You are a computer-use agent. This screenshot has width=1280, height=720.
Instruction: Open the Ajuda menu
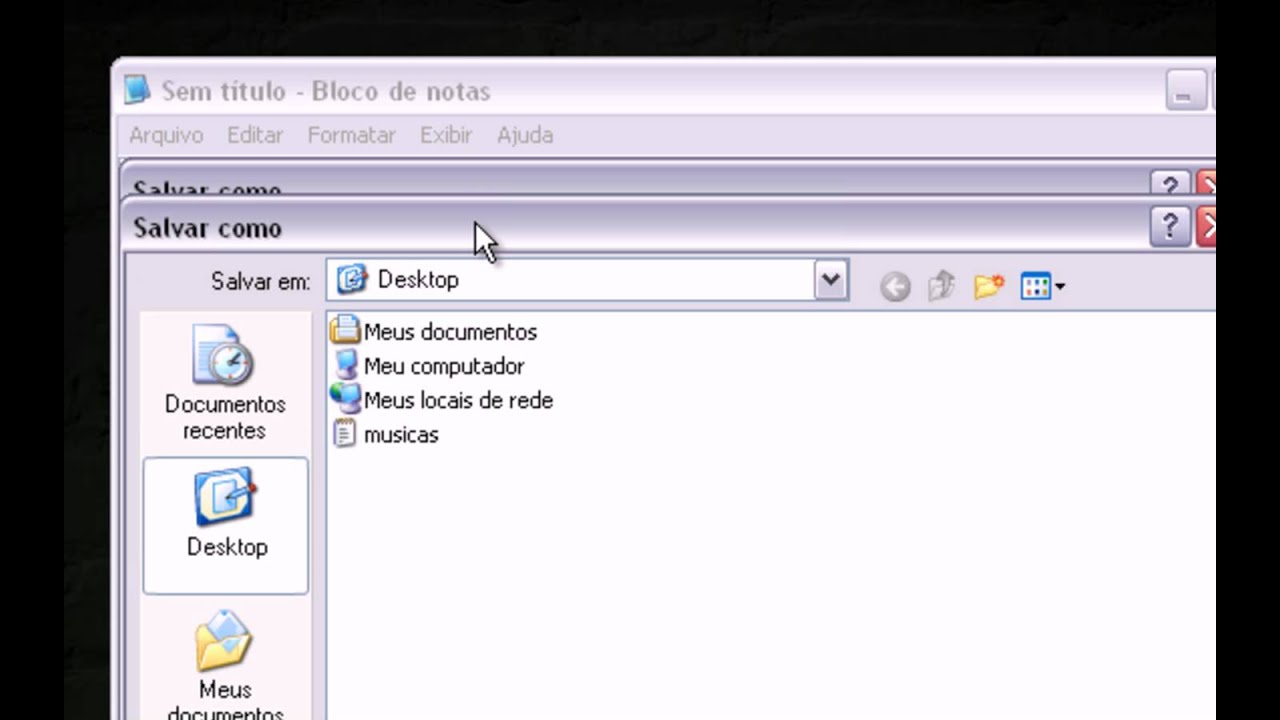525,135
